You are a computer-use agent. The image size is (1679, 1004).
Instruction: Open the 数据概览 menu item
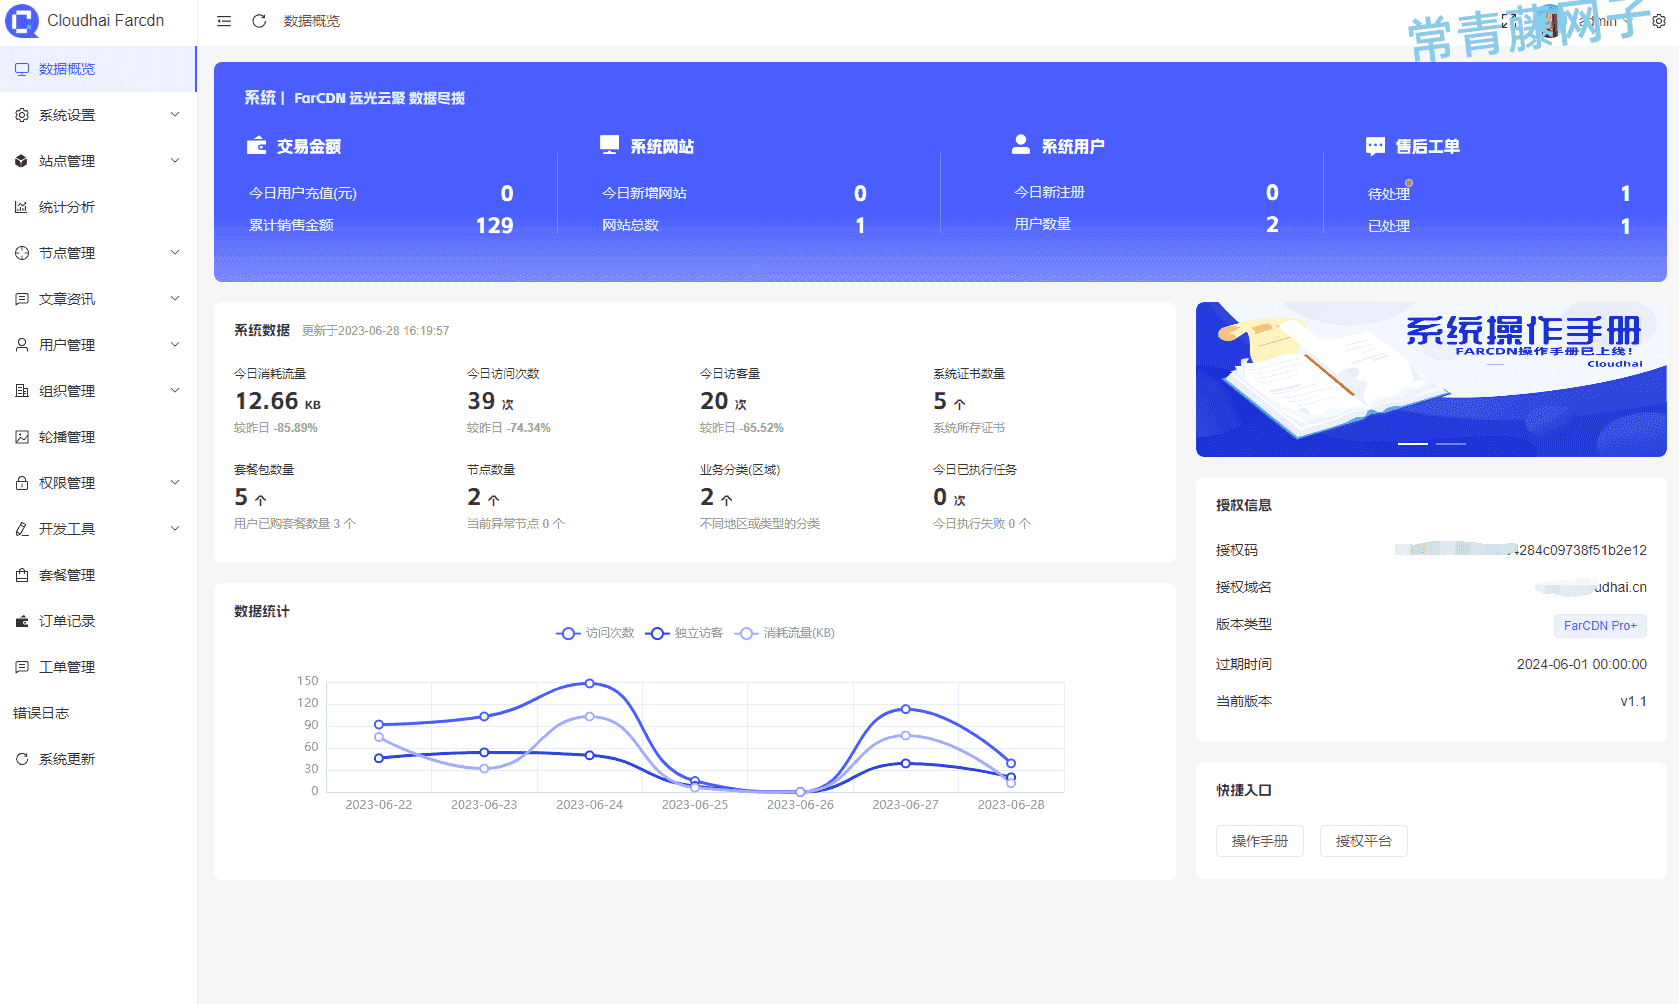pos(98,69)
